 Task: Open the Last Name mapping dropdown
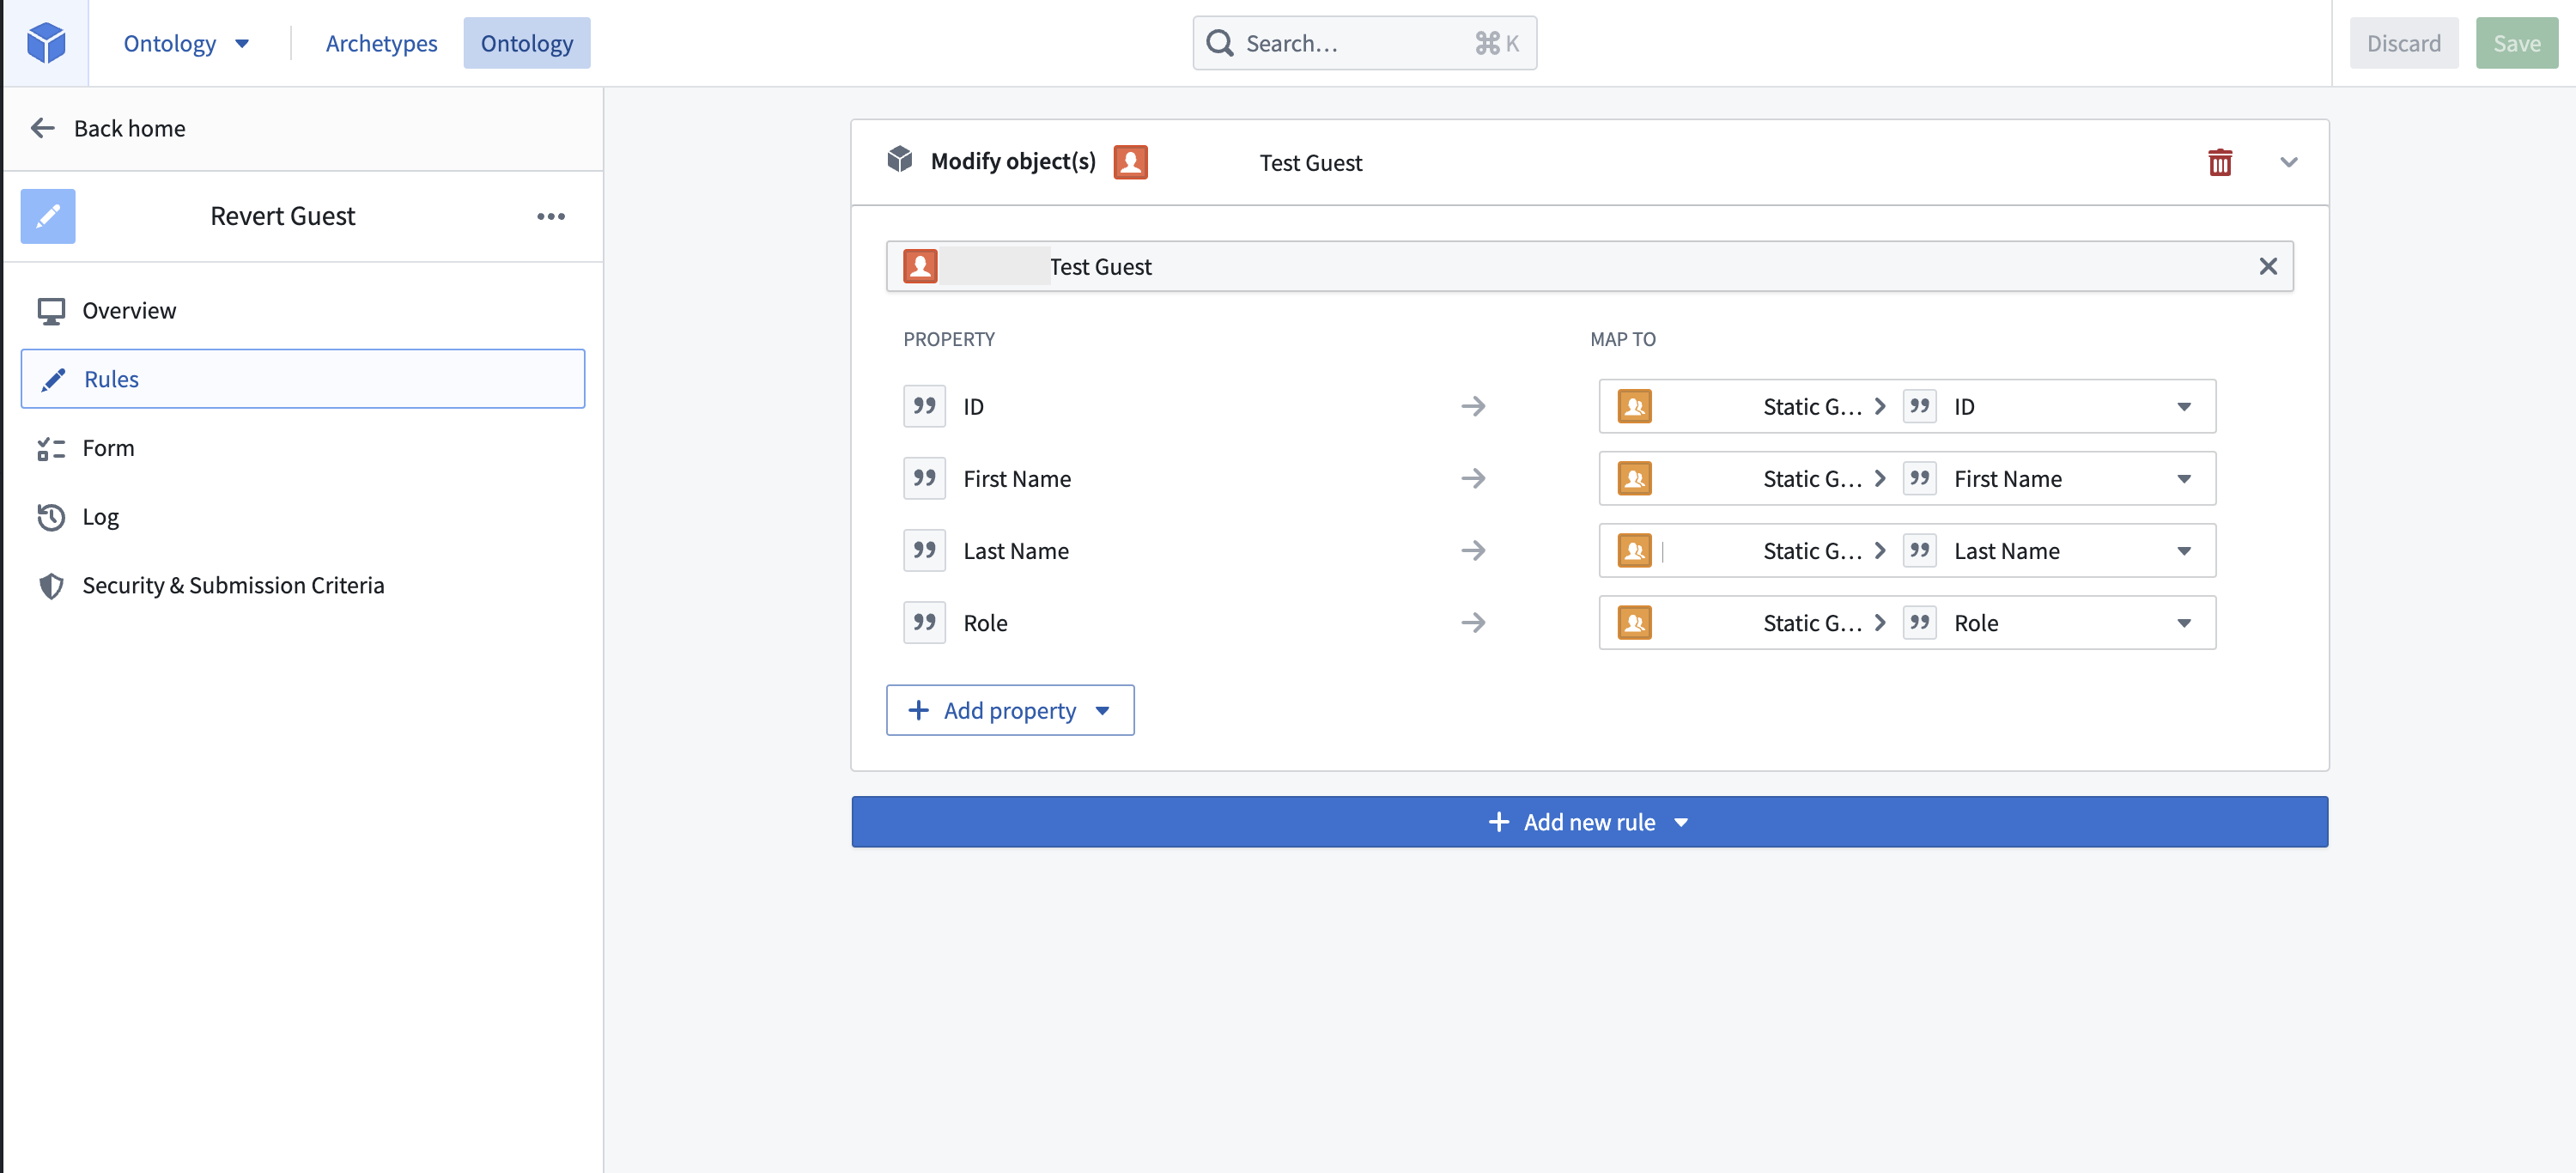pyautogui.click(x=2183, y=551)
